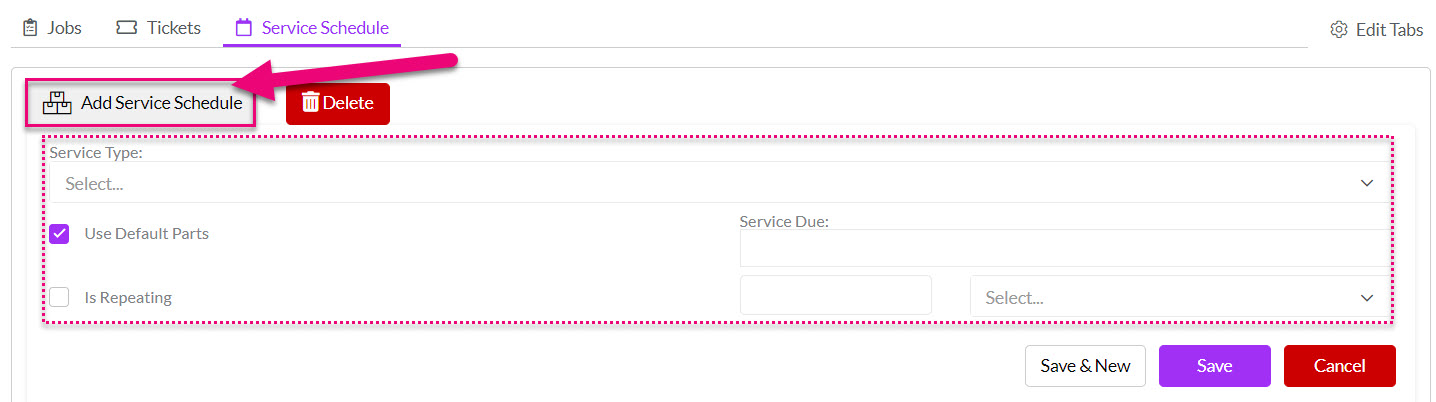Click the red Cancel button
Viewport: 1436px width, 402px height.
pyautogui.click(x=1339, y=366)
